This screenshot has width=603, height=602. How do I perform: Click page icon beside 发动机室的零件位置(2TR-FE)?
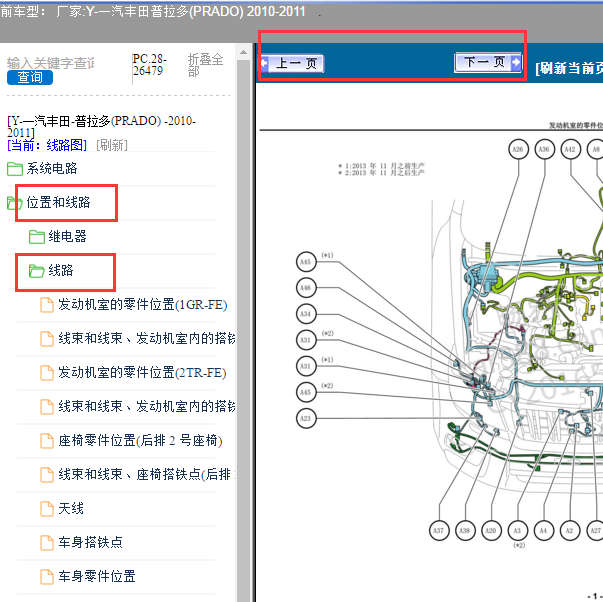tap(47, 373)
